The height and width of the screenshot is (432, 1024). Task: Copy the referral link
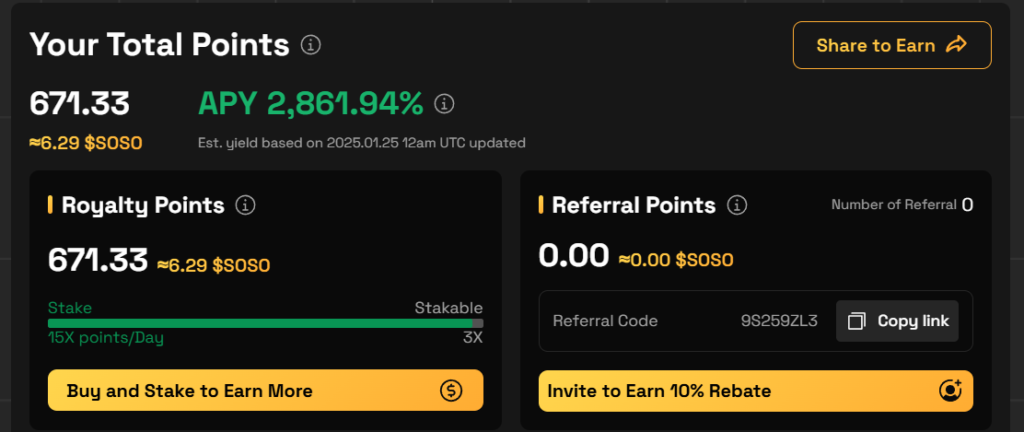tap(897, 321)
